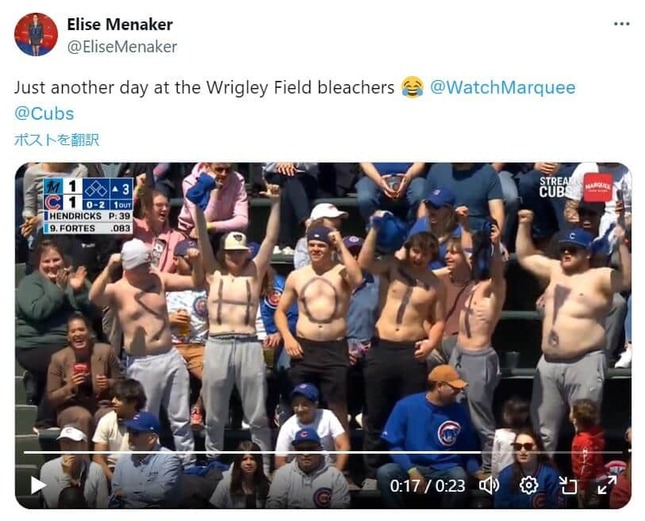Toggle picture-in-picture mode icon
Image resolution: width=645 pixels, height=521 pixels.
coord(568,486)
